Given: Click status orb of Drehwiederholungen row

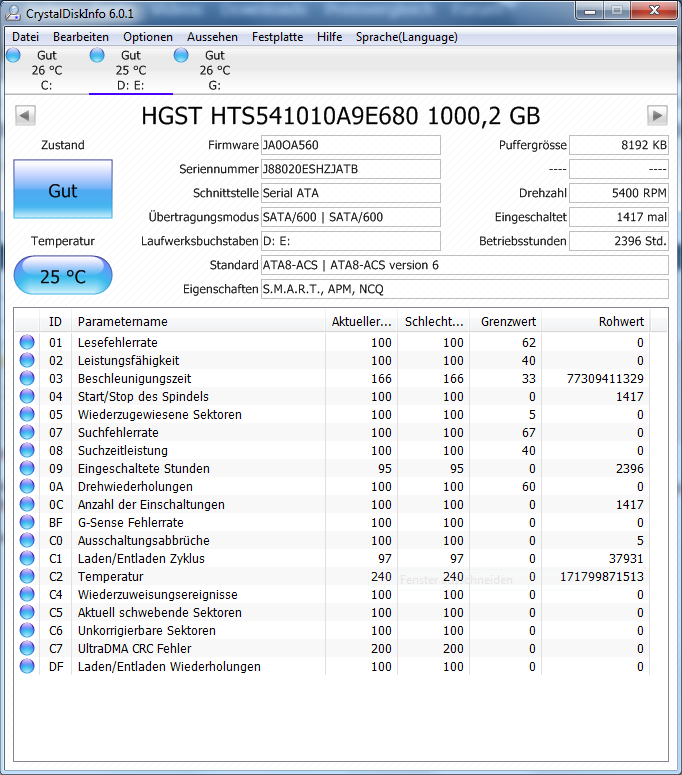Looking at the screenshot, I should (27, 486).
